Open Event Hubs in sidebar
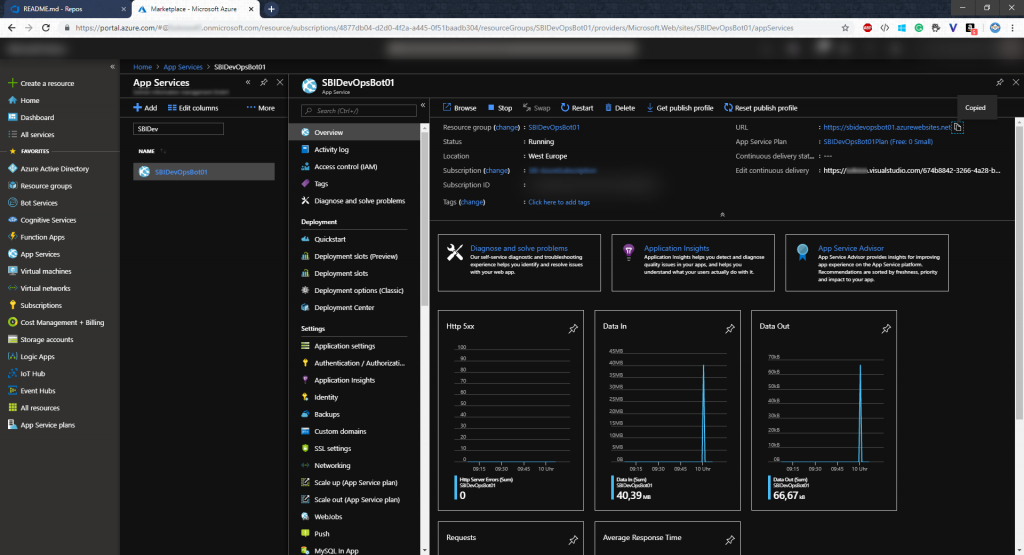 (x=37, y=390)
